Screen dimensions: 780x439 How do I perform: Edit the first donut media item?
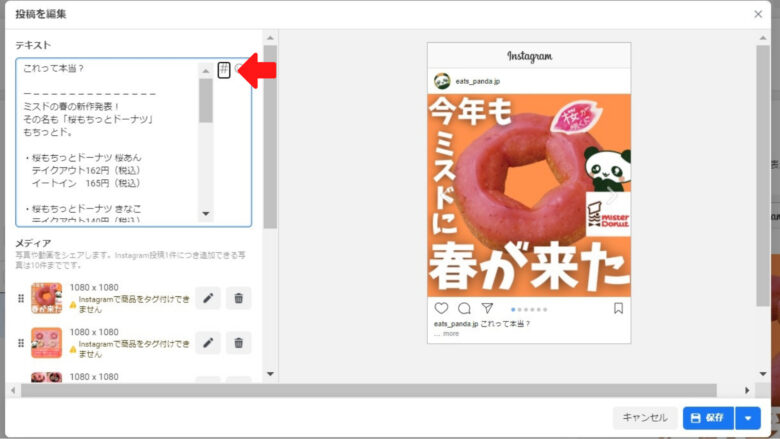click(x=208, y=298)
